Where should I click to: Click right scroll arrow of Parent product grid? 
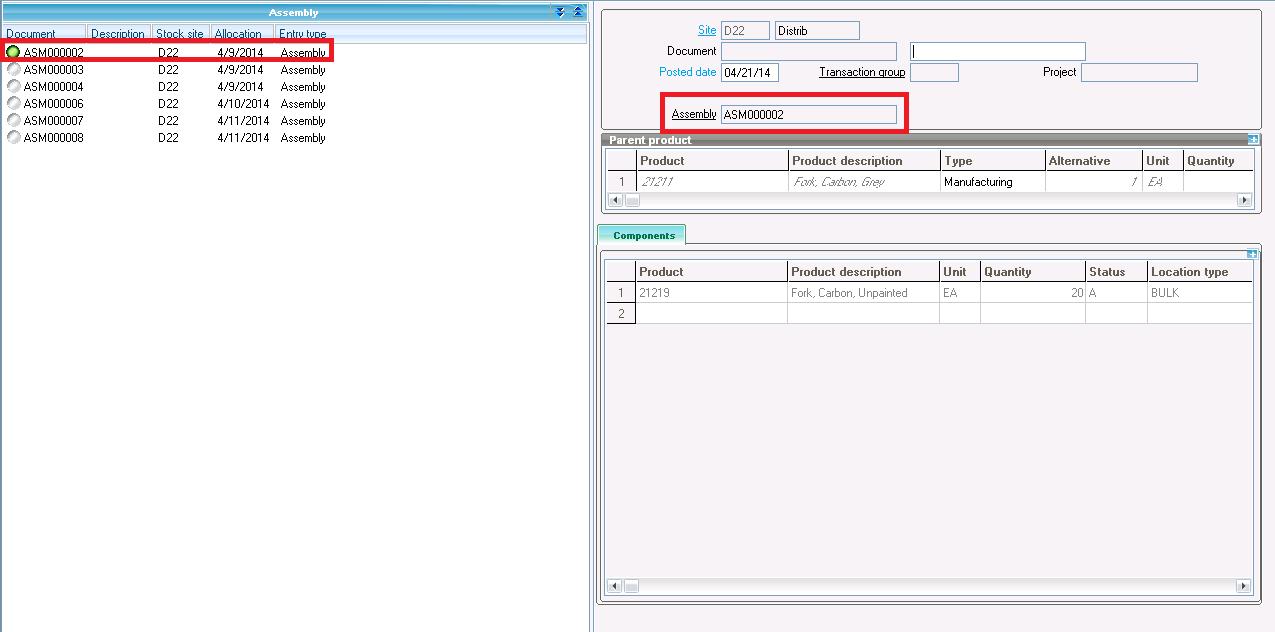point(1245,200)
